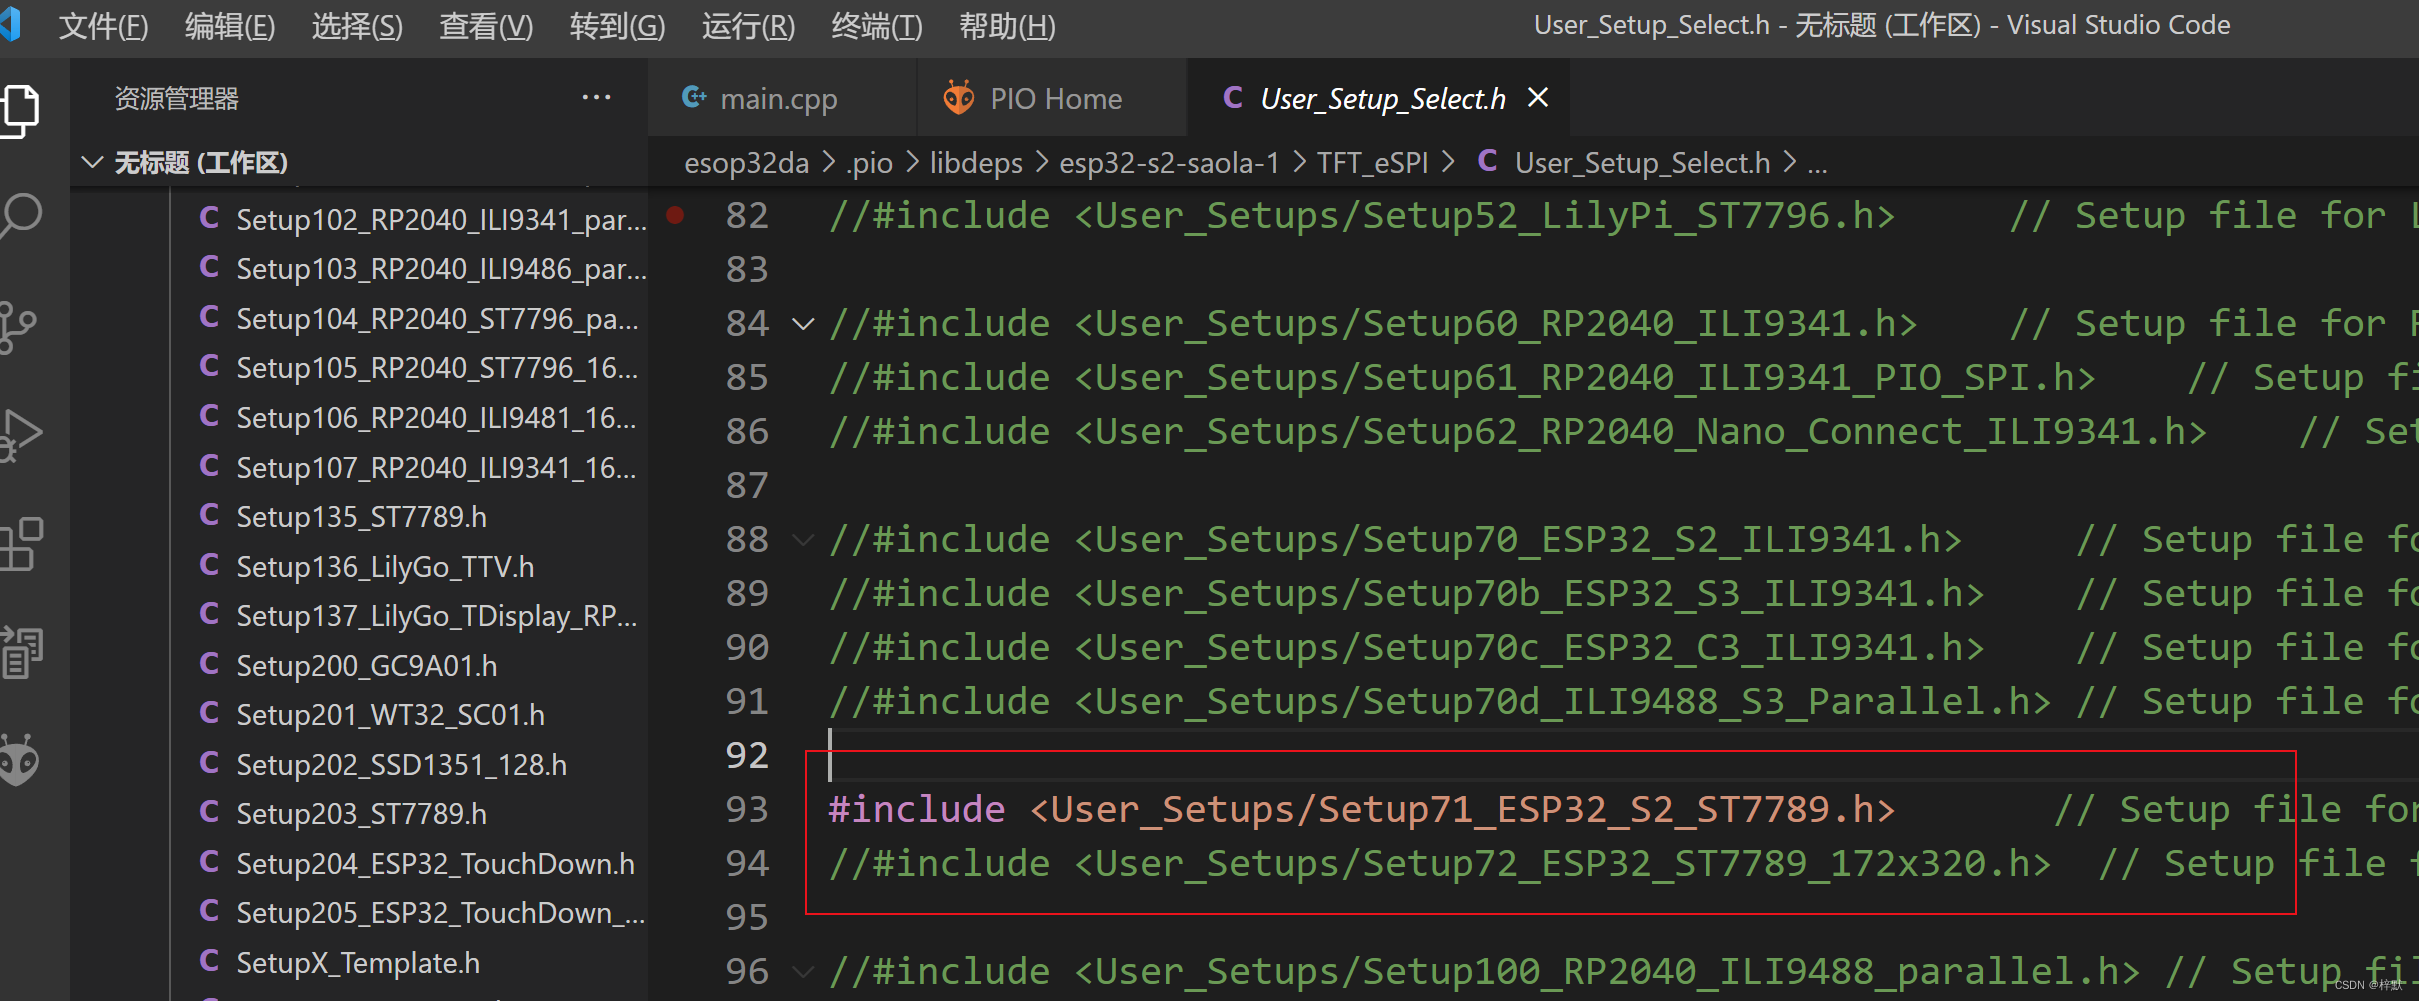Click the More Actions ellipsis in Explorer header
2419x1001 pixels.
pos(597,97)
